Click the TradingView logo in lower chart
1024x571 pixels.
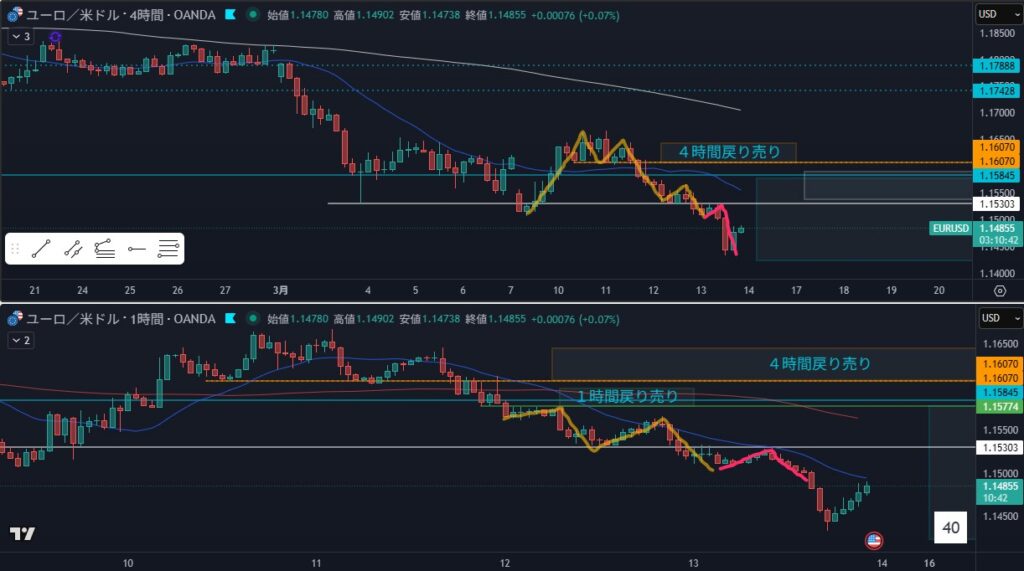[x=22, y=534]
